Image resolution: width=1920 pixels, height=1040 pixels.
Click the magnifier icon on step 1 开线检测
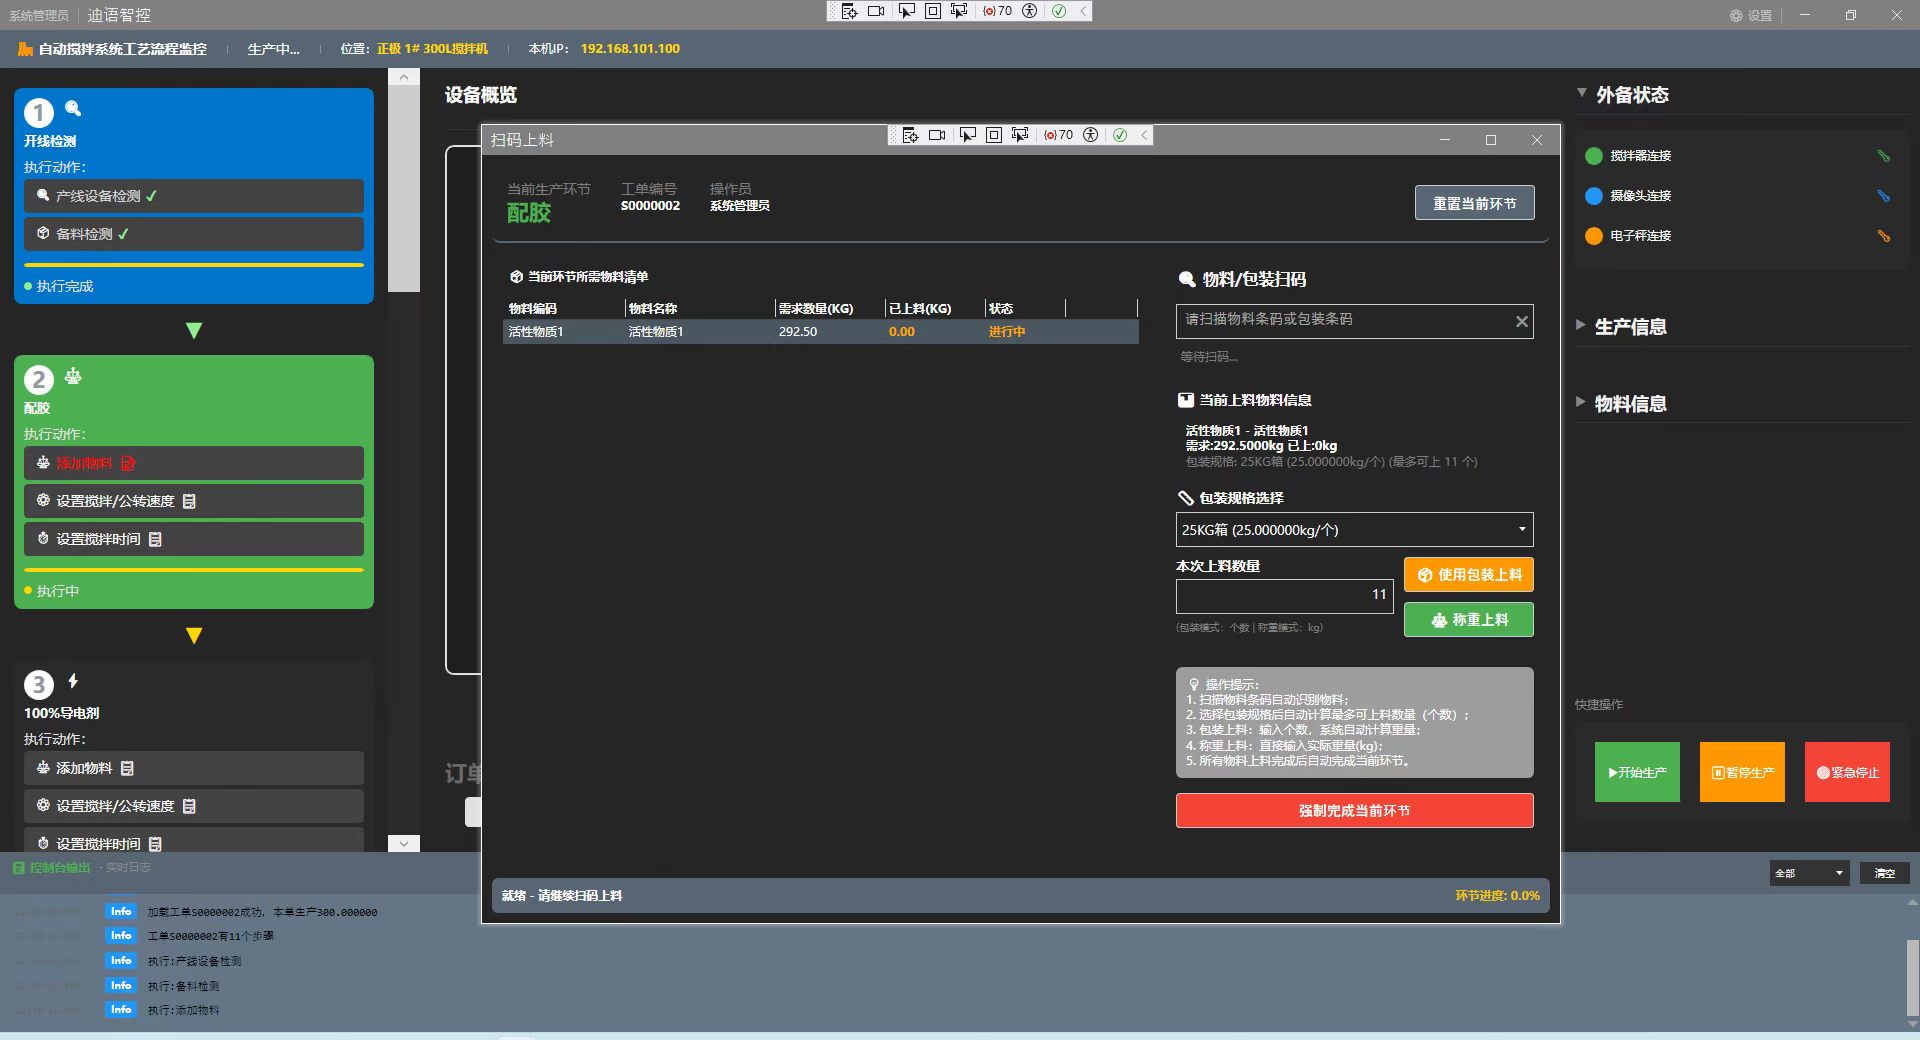point(73,108)
